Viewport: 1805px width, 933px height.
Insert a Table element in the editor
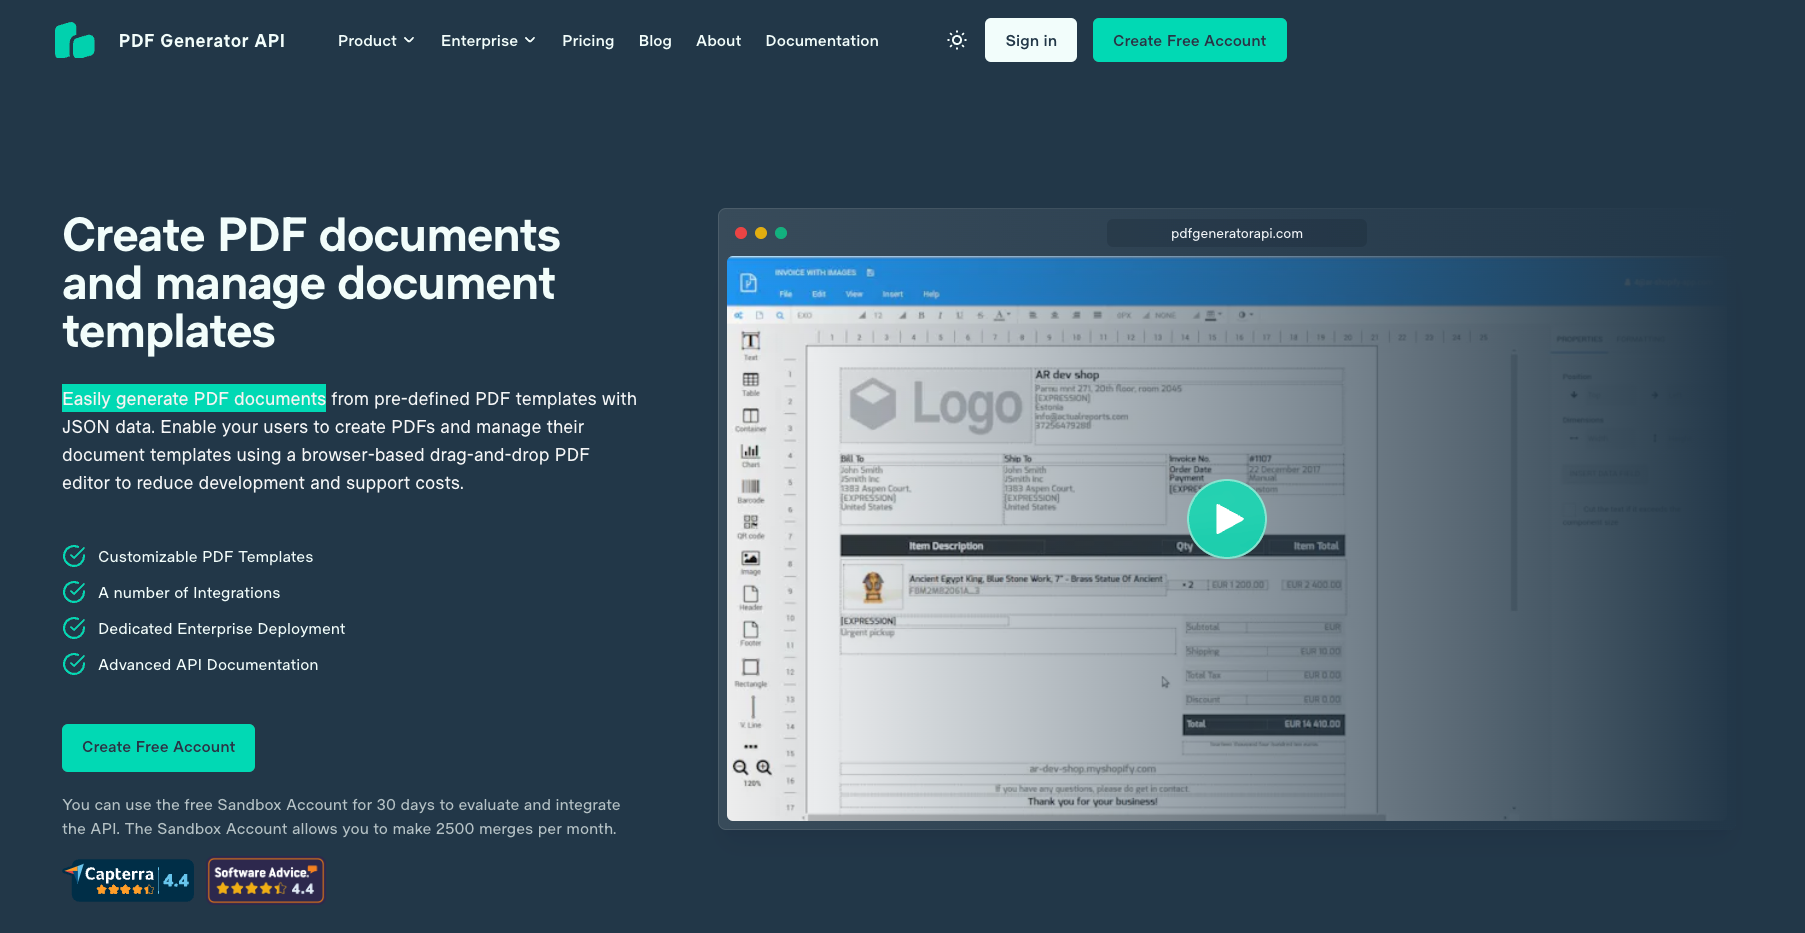(750, 382)
